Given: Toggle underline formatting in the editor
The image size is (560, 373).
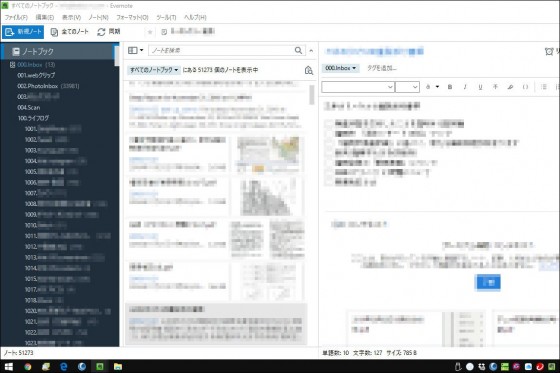Looking at the screenshot, I should [x=480, y=87].
